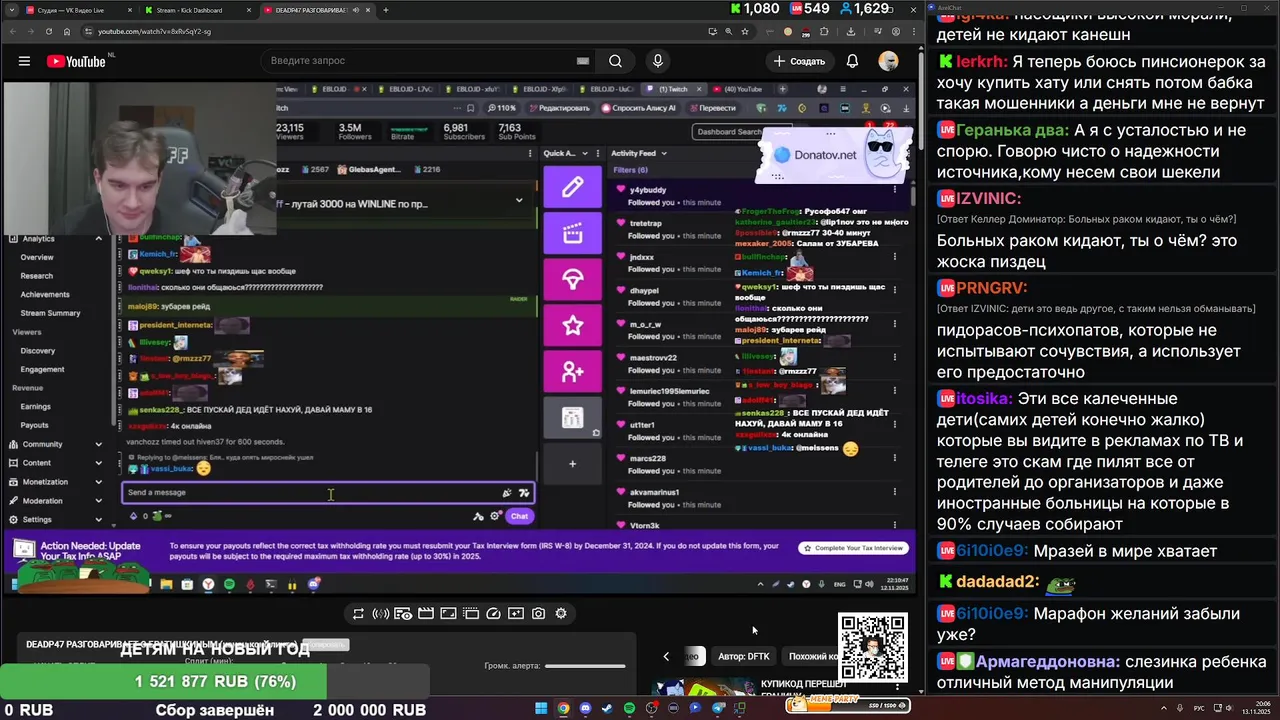Screen dimensions: 1280x720
Task: Open Spotify from the Windows taskbar
Action: [x=629, y=709]
